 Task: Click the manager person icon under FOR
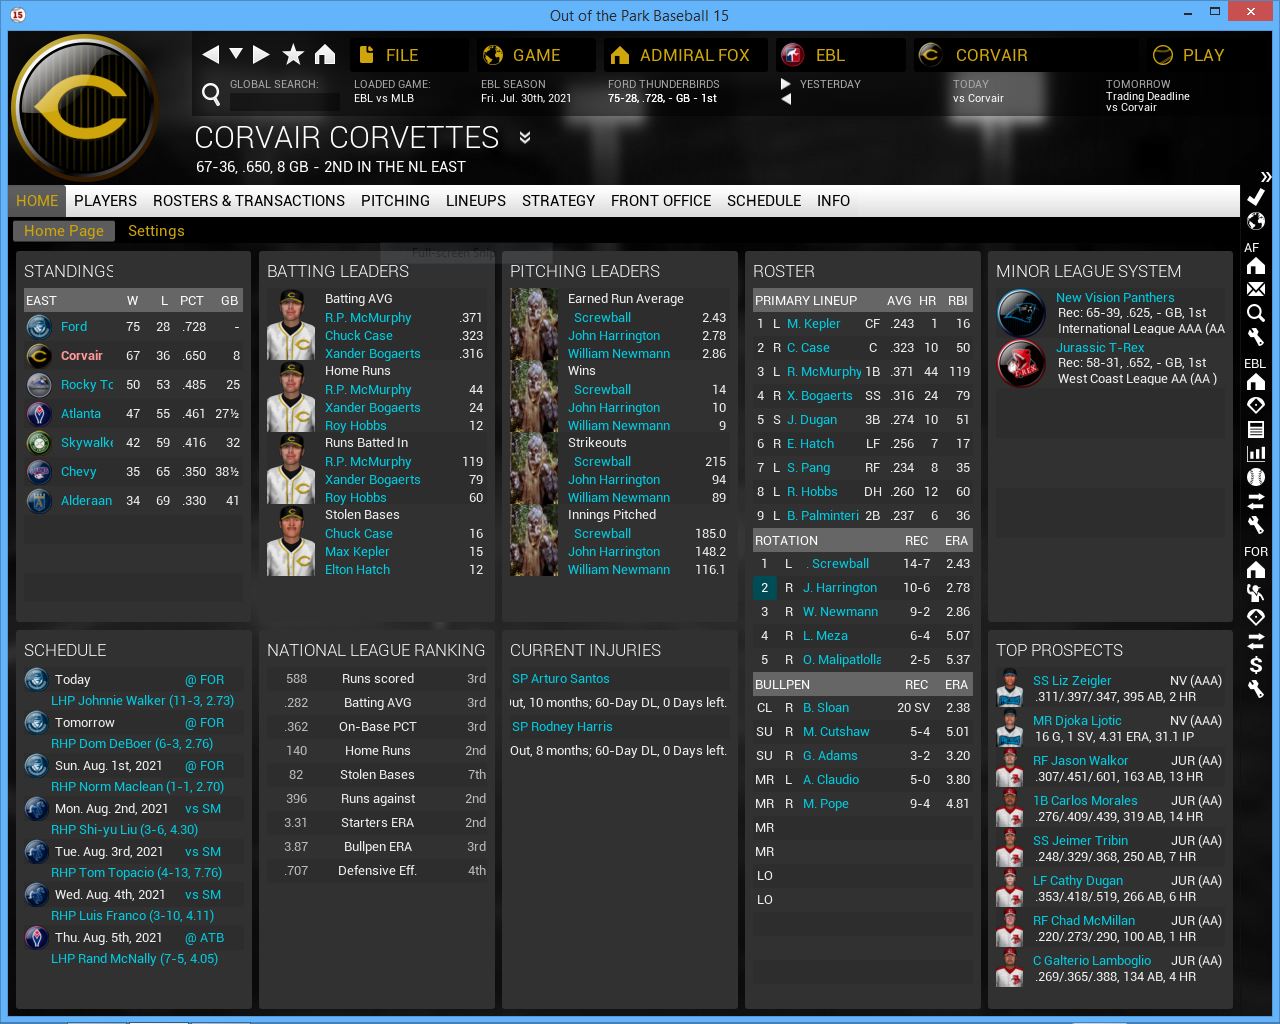pyautogui.click(x=1256, y=593)
